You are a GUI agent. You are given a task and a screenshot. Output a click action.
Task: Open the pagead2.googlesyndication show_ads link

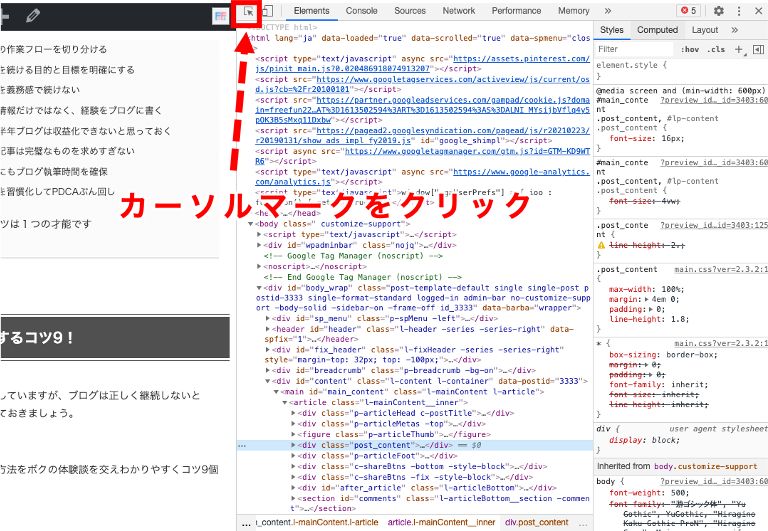click(422, 136)
